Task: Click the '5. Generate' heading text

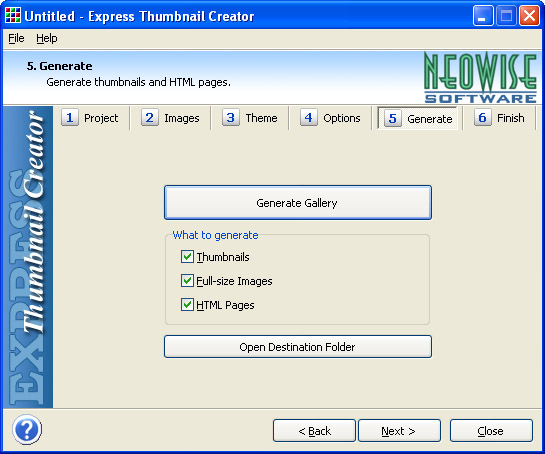Action: (59, 66)
